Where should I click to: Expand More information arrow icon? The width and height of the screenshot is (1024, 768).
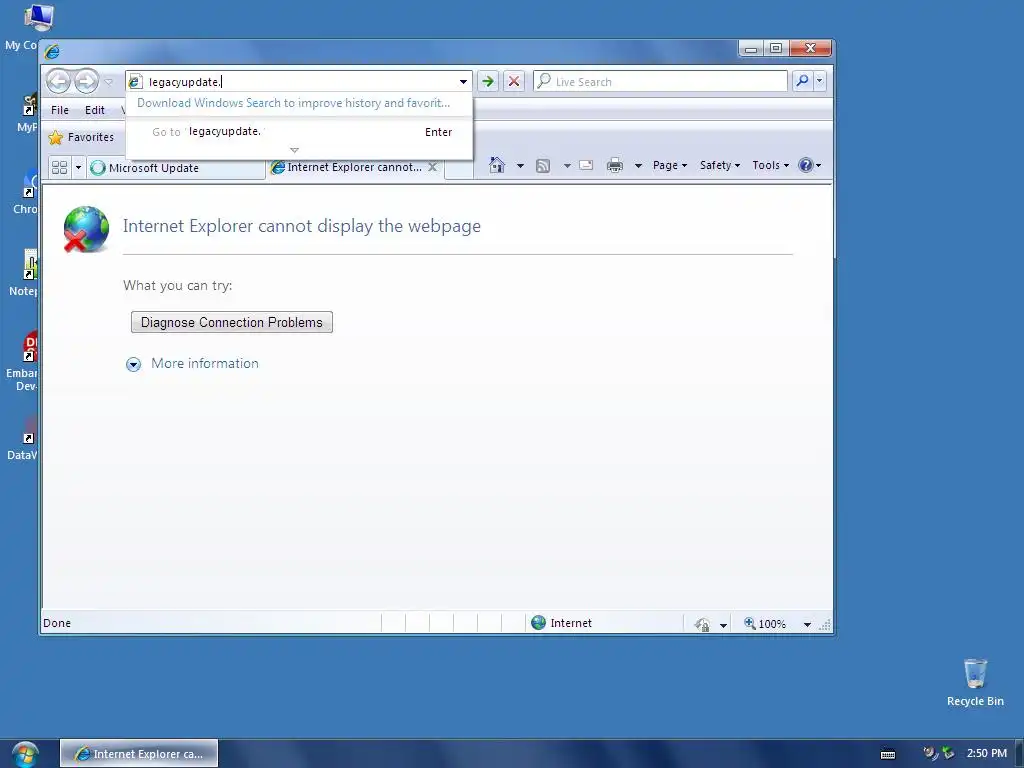coord(133,364)
